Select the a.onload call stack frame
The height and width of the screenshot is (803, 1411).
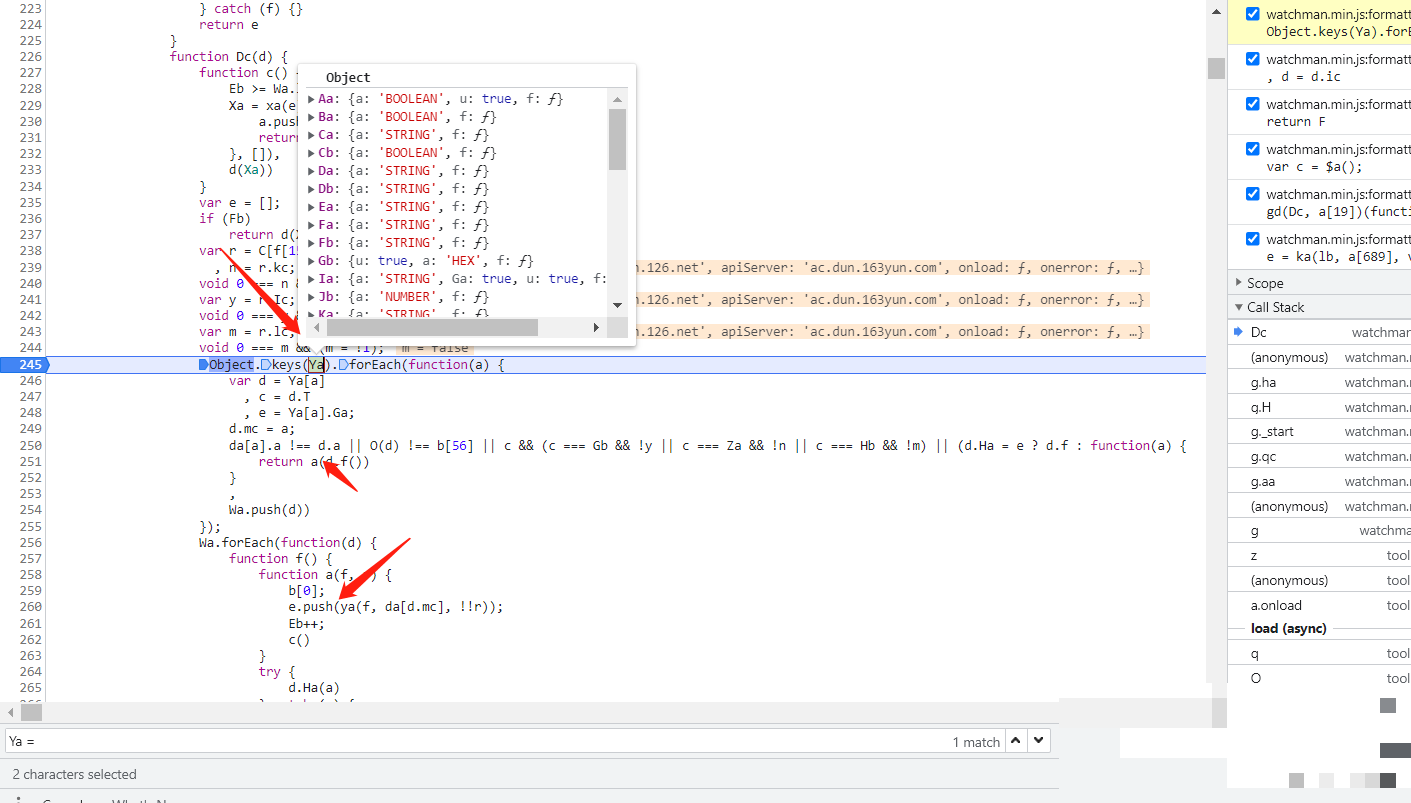pyautogui.click(x=1276, y=605)
